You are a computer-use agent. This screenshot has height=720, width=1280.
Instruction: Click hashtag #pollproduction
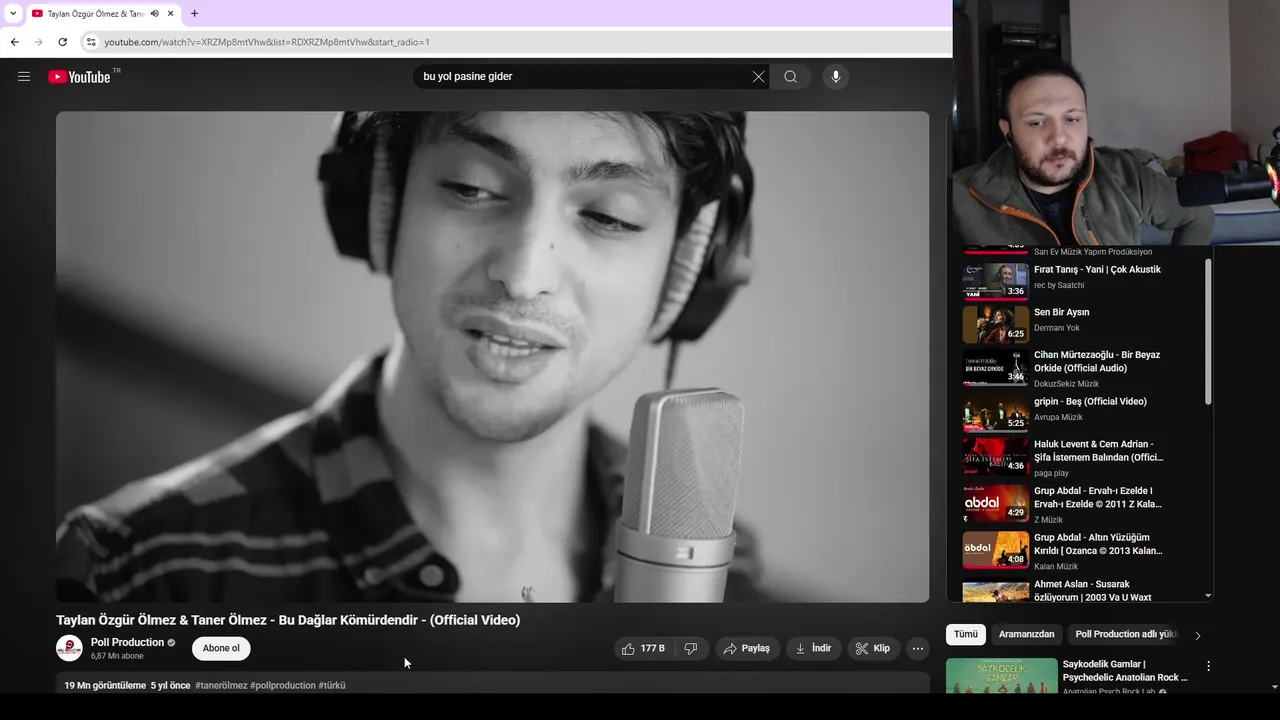(x=283, y=685)
